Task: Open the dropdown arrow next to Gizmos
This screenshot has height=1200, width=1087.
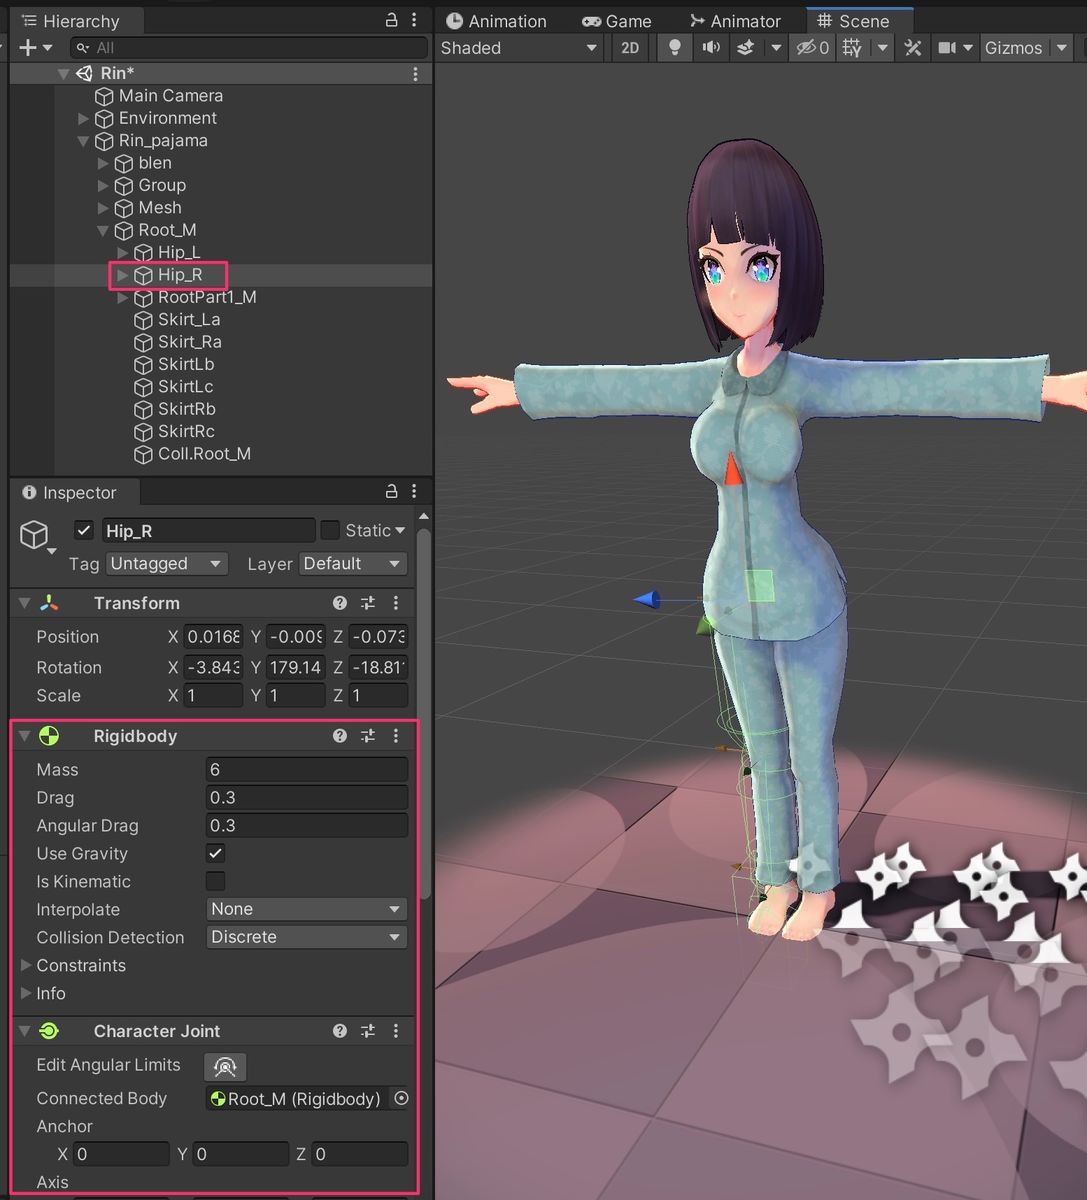Action: pyautogui.click(x=1062, y=47)
